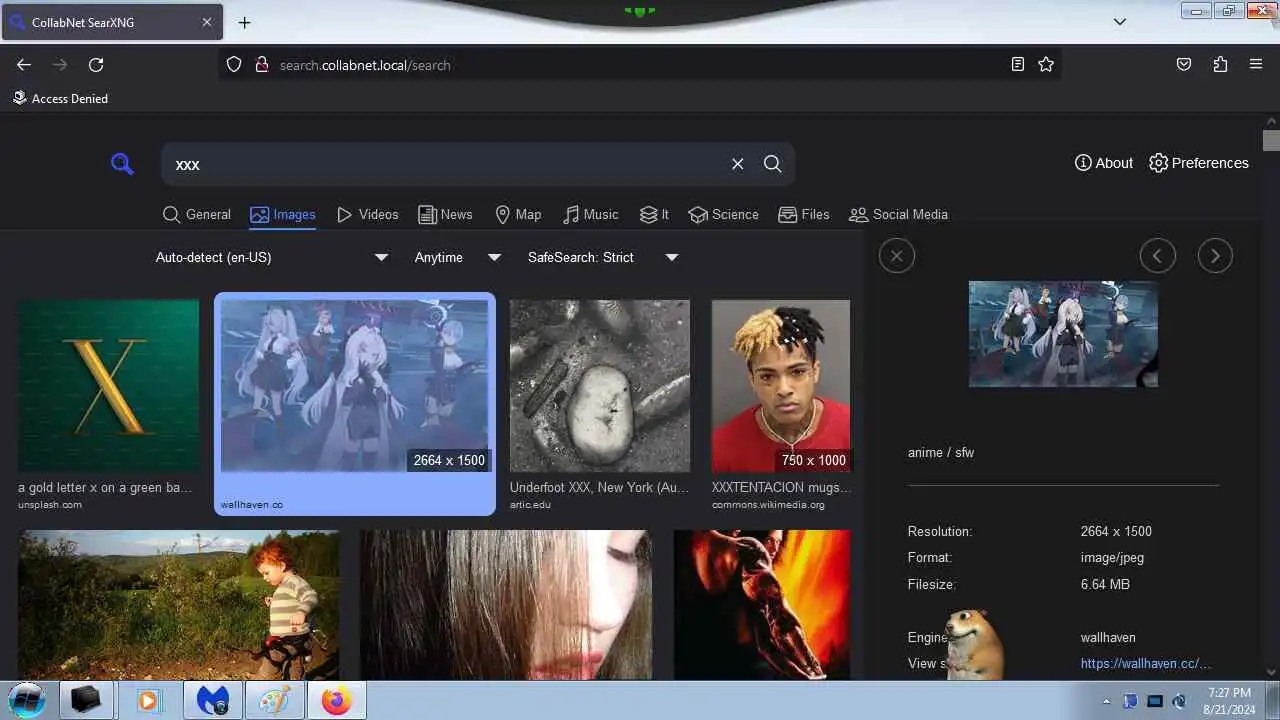Open the Paint taskbar icon
Image resolution: width=1280 pixels, height=720 pixels.
pyautogui.click(x=274, y=700)
